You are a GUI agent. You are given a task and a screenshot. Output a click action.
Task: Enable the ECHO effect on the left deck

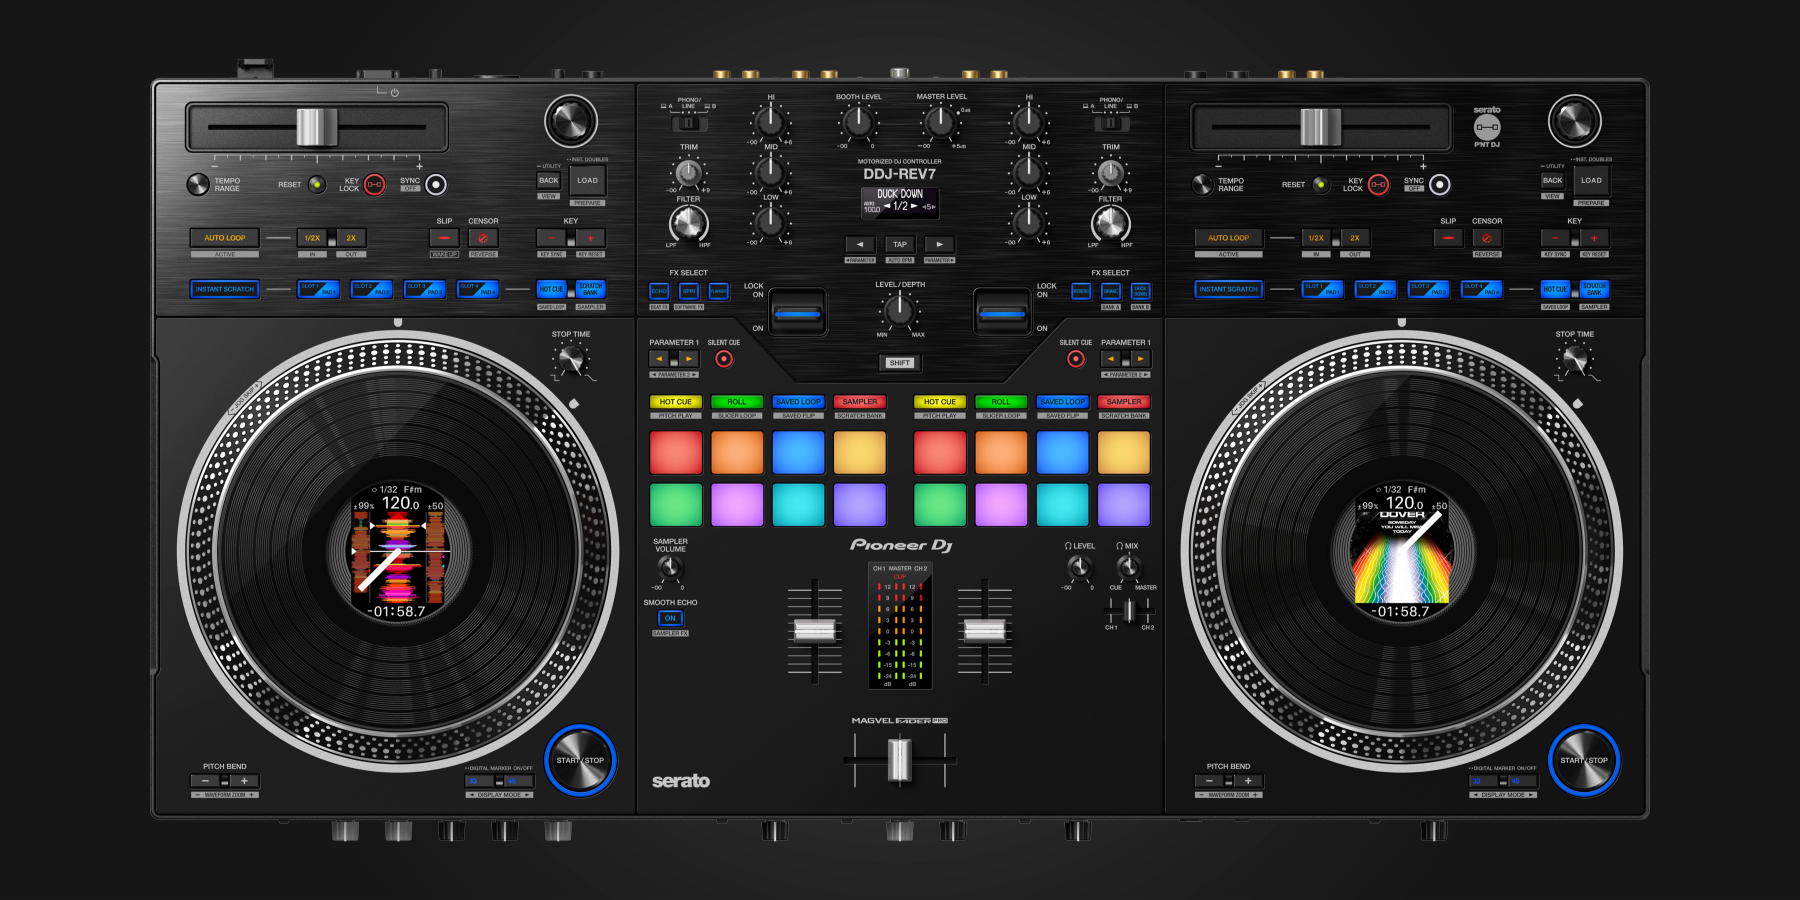[660, 290]
